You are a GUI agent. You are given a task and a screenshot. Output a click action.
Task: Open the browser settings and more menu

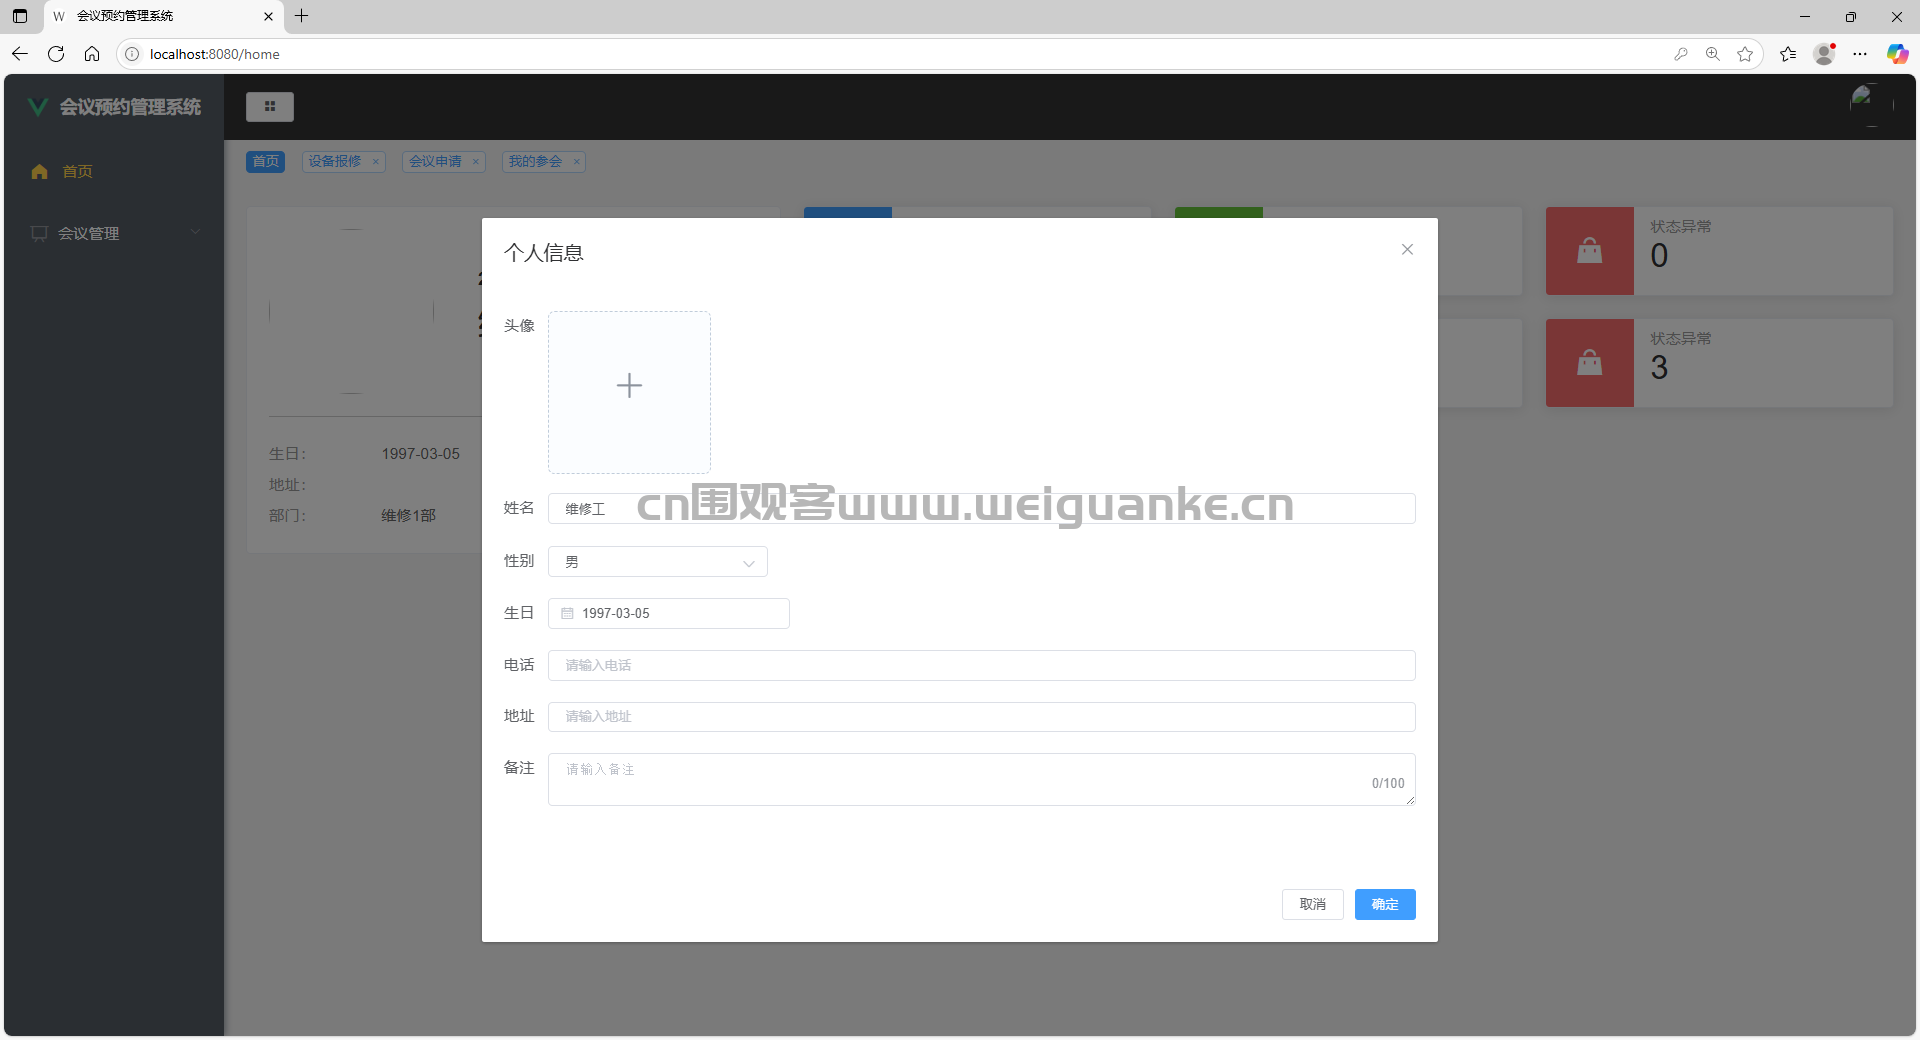(x=1860, y=54)
